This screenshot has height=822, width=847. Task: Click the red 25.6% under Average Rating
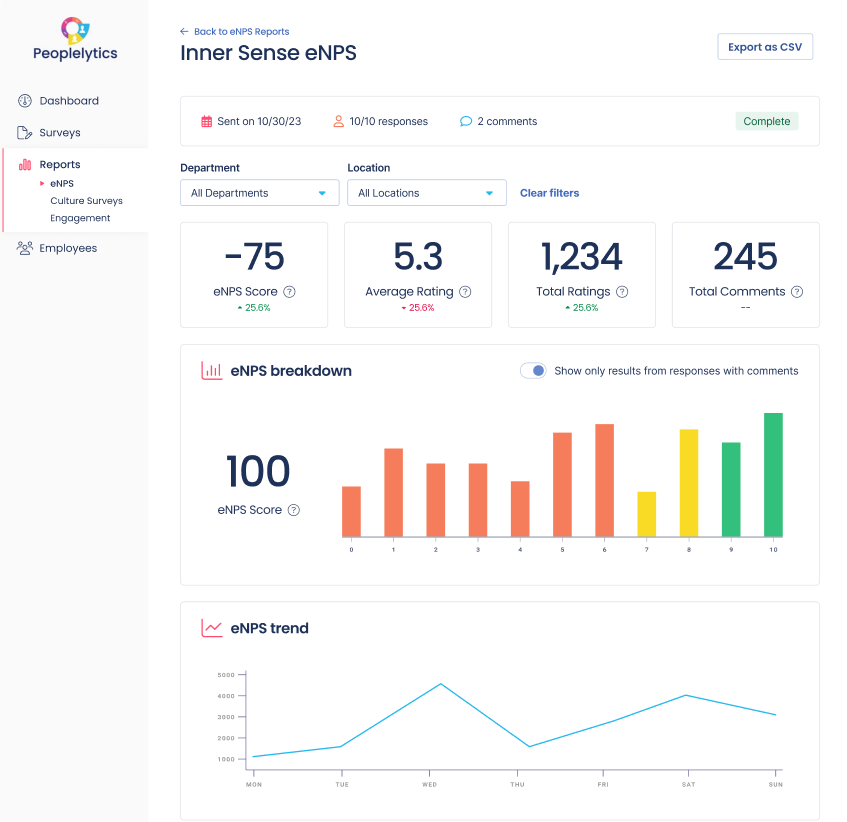click(x=421, y=308)
